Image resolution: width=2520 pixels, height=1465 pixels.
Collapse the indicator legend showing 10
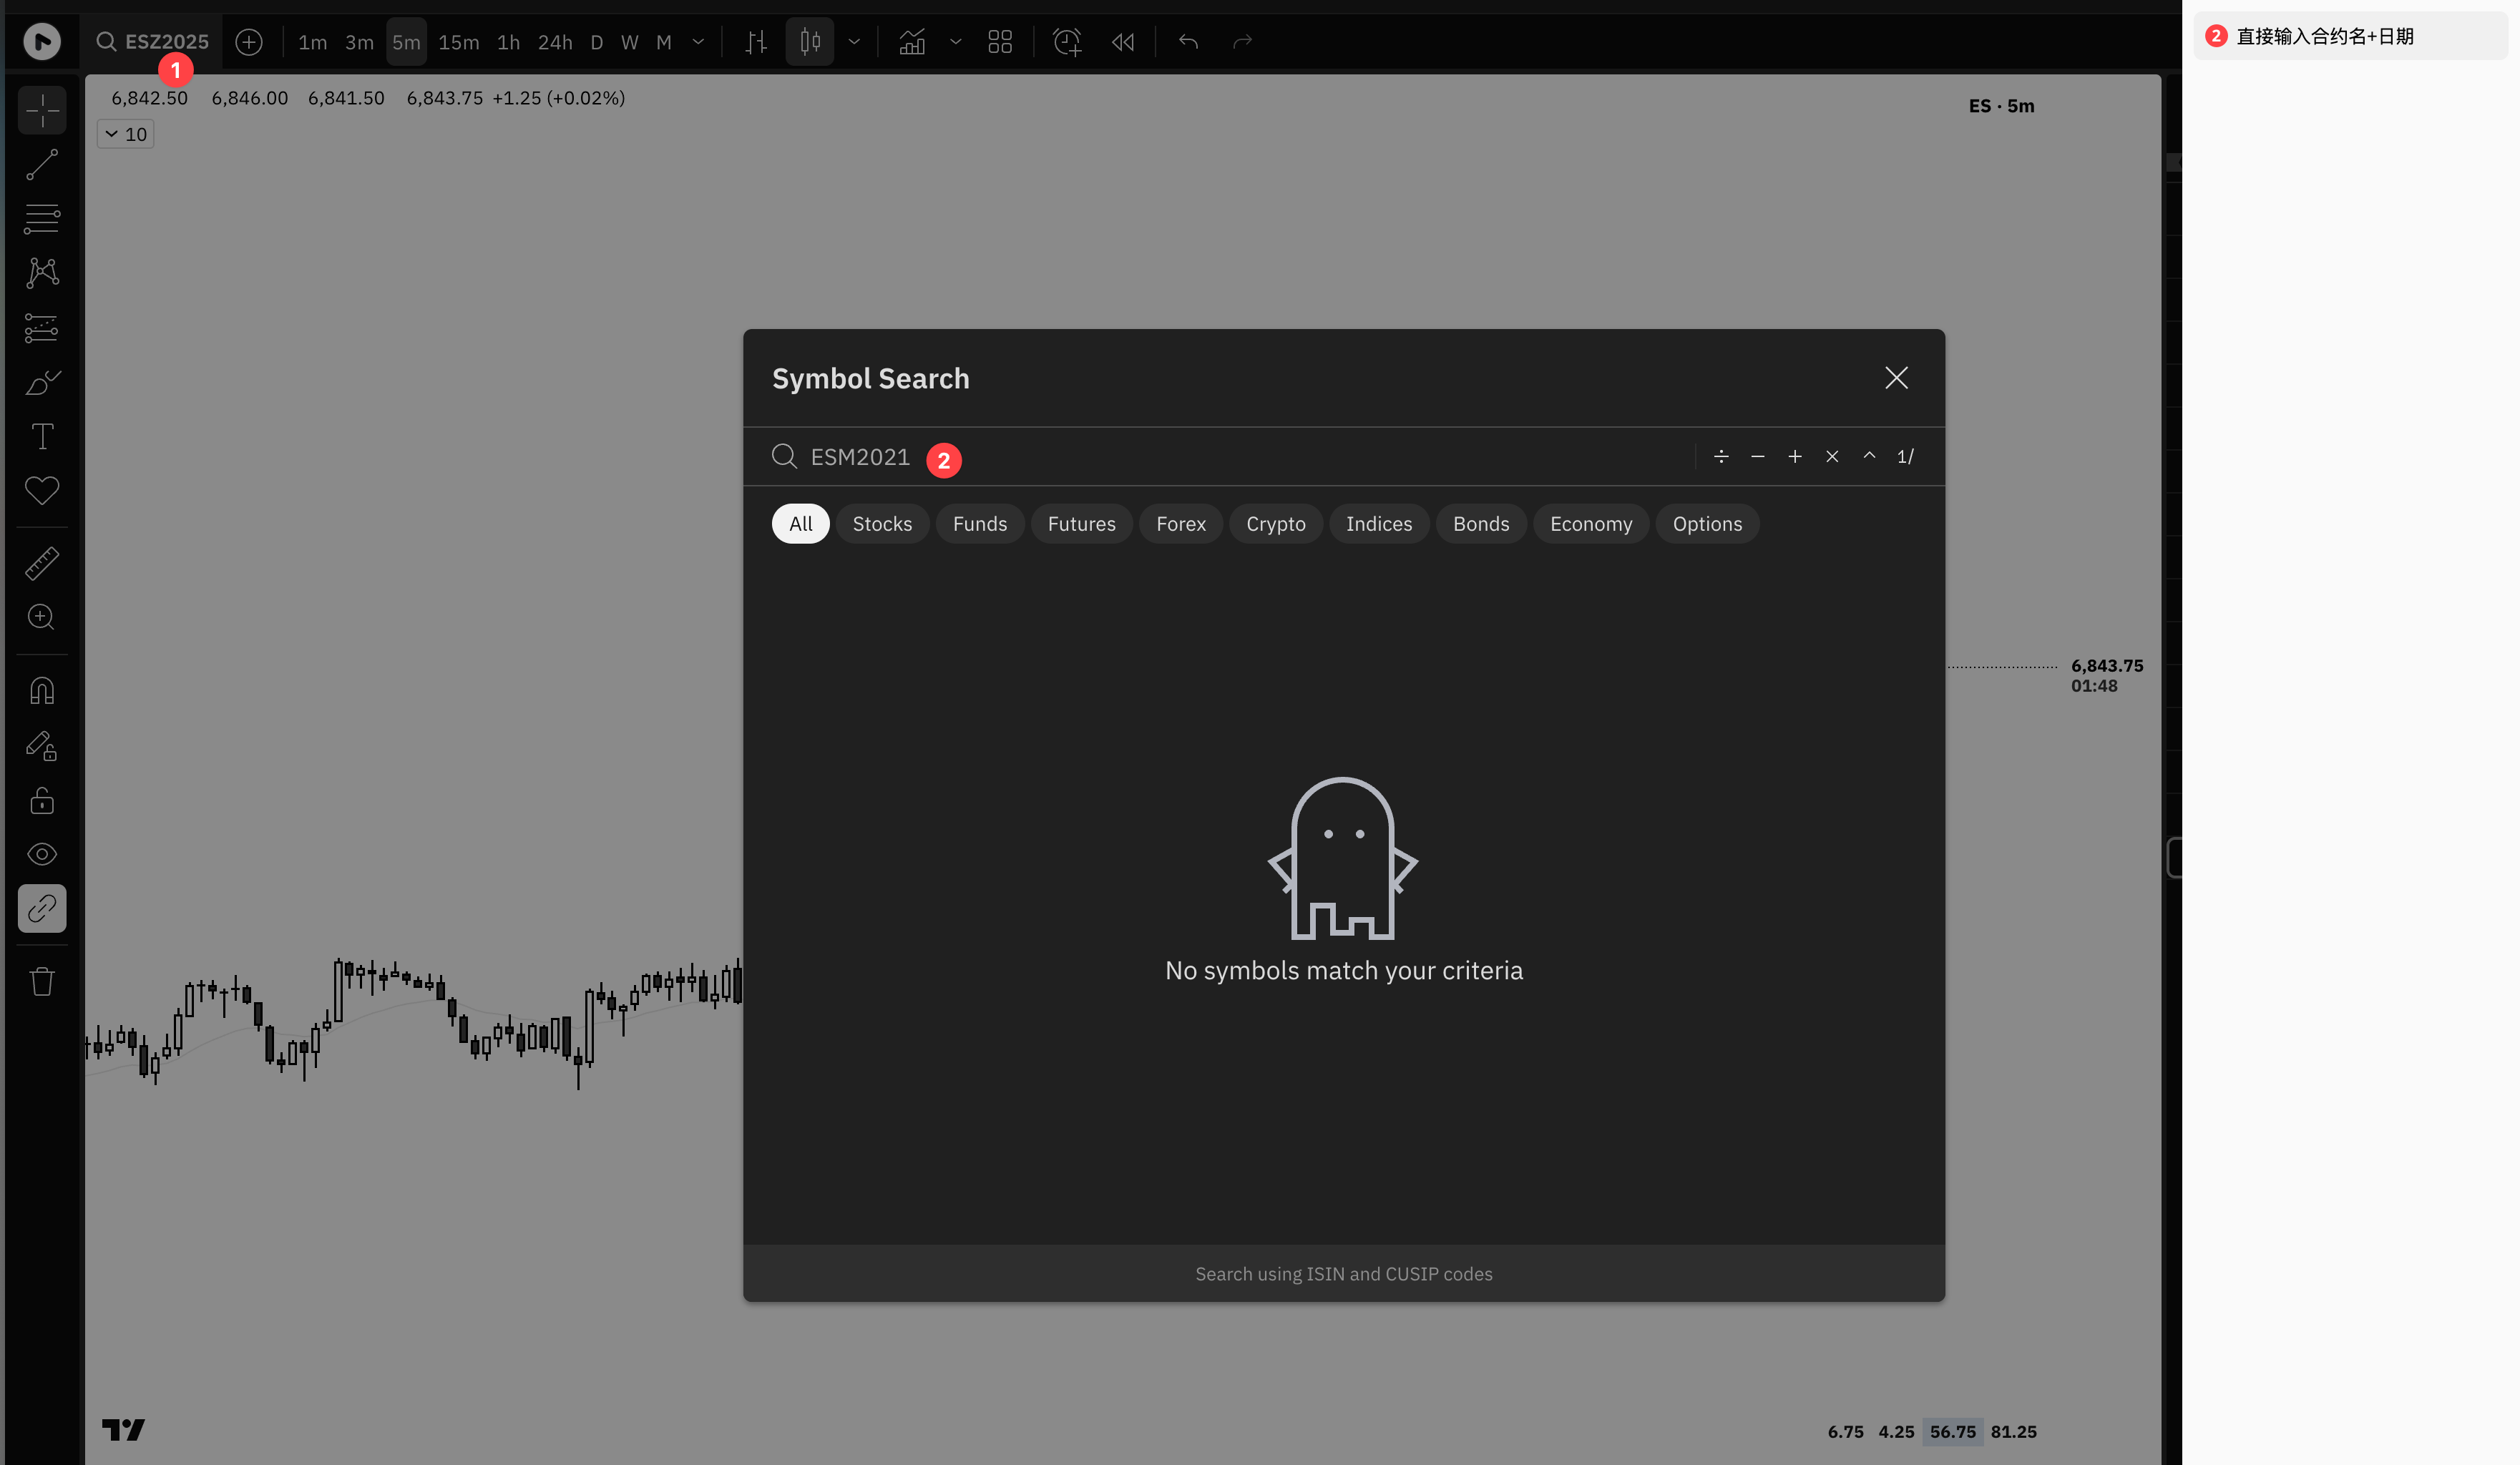point(125,134)
